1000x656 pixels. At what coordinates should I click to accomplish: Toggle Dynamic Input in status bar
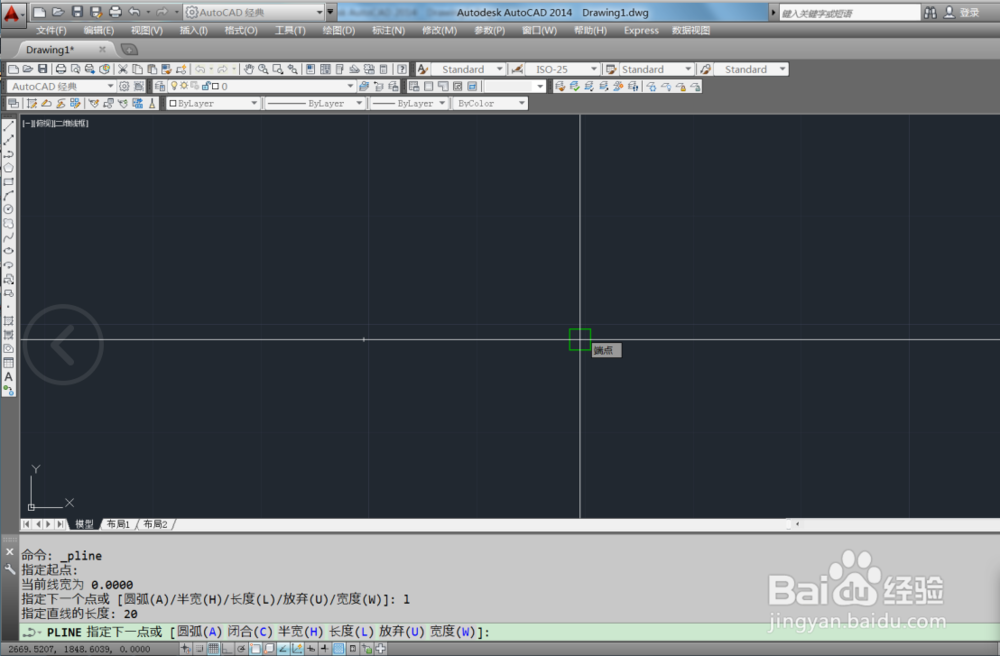click(311, 648)
